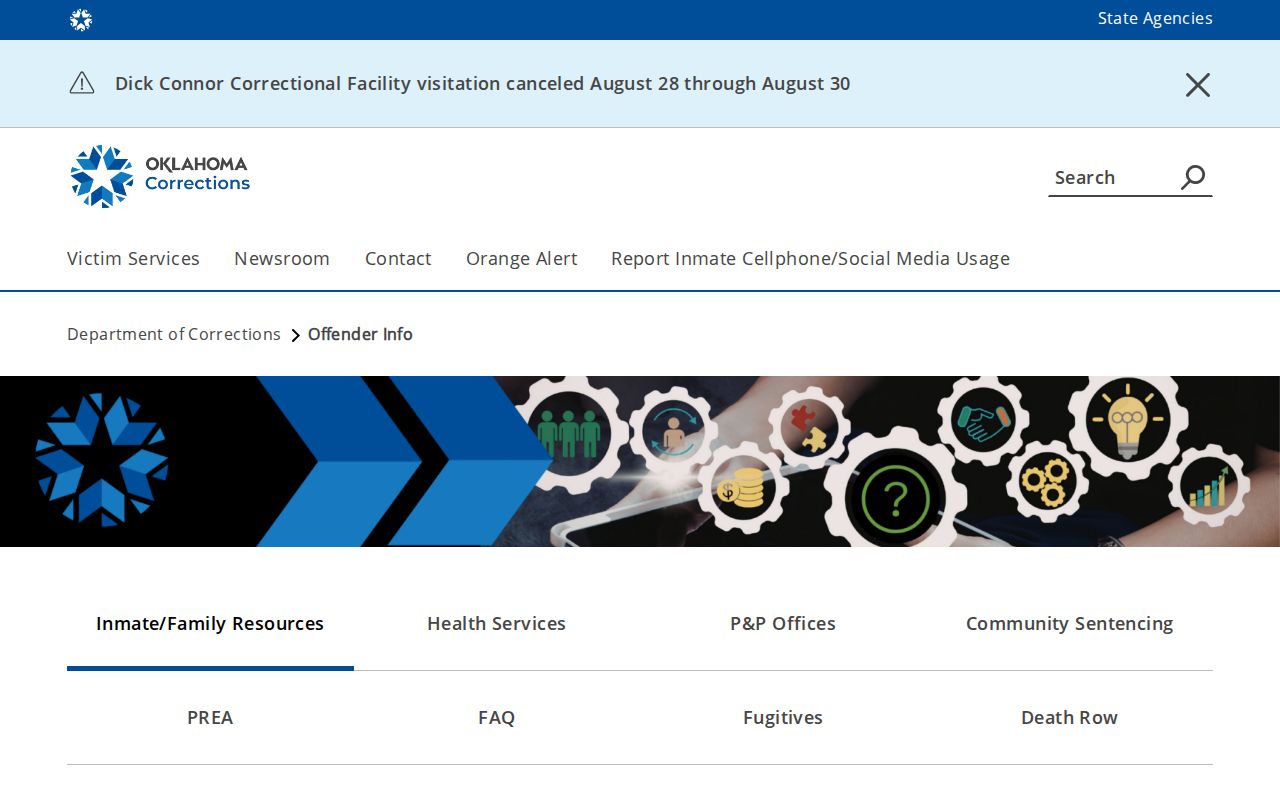Screen dimensions: 1280x800
Task: Click the Oklahoma Corrections logo
Action: [160, 176]
